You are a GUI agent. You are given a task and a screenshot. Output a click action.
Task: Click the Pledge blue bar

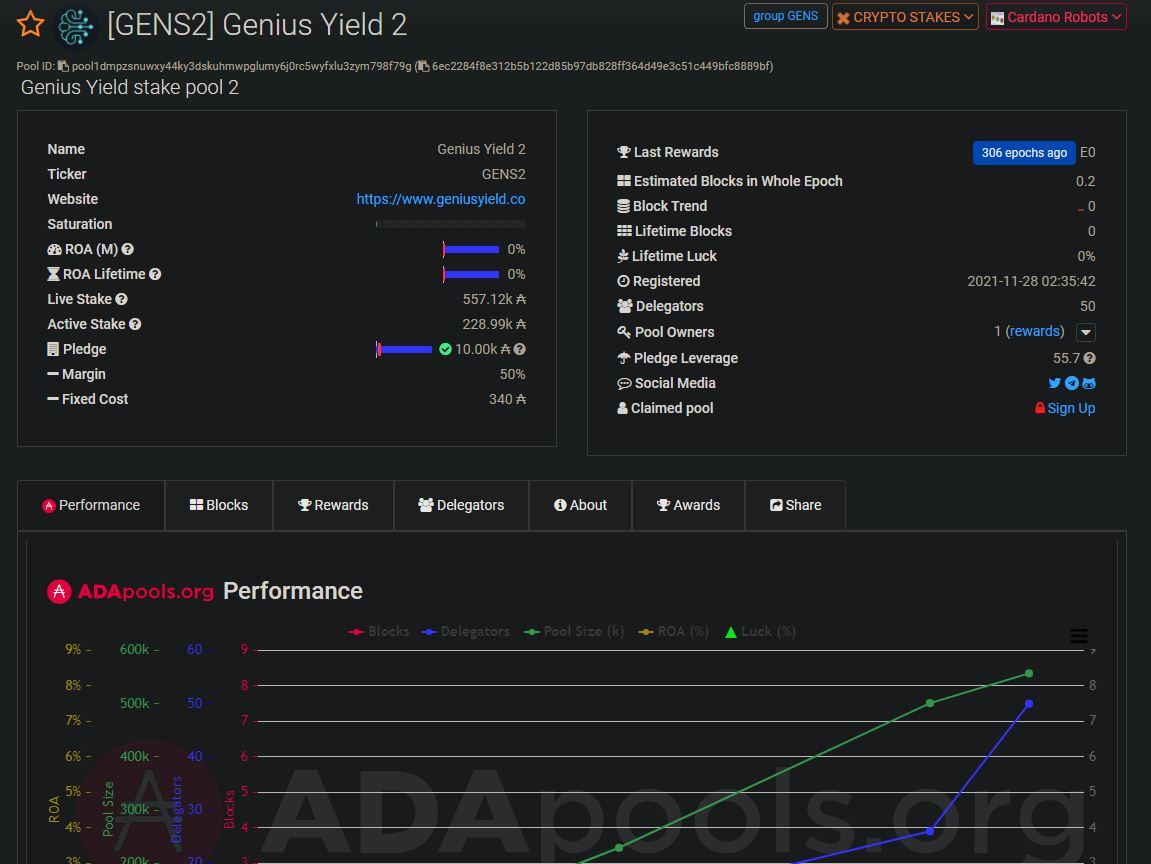click(x=404, y=349)
